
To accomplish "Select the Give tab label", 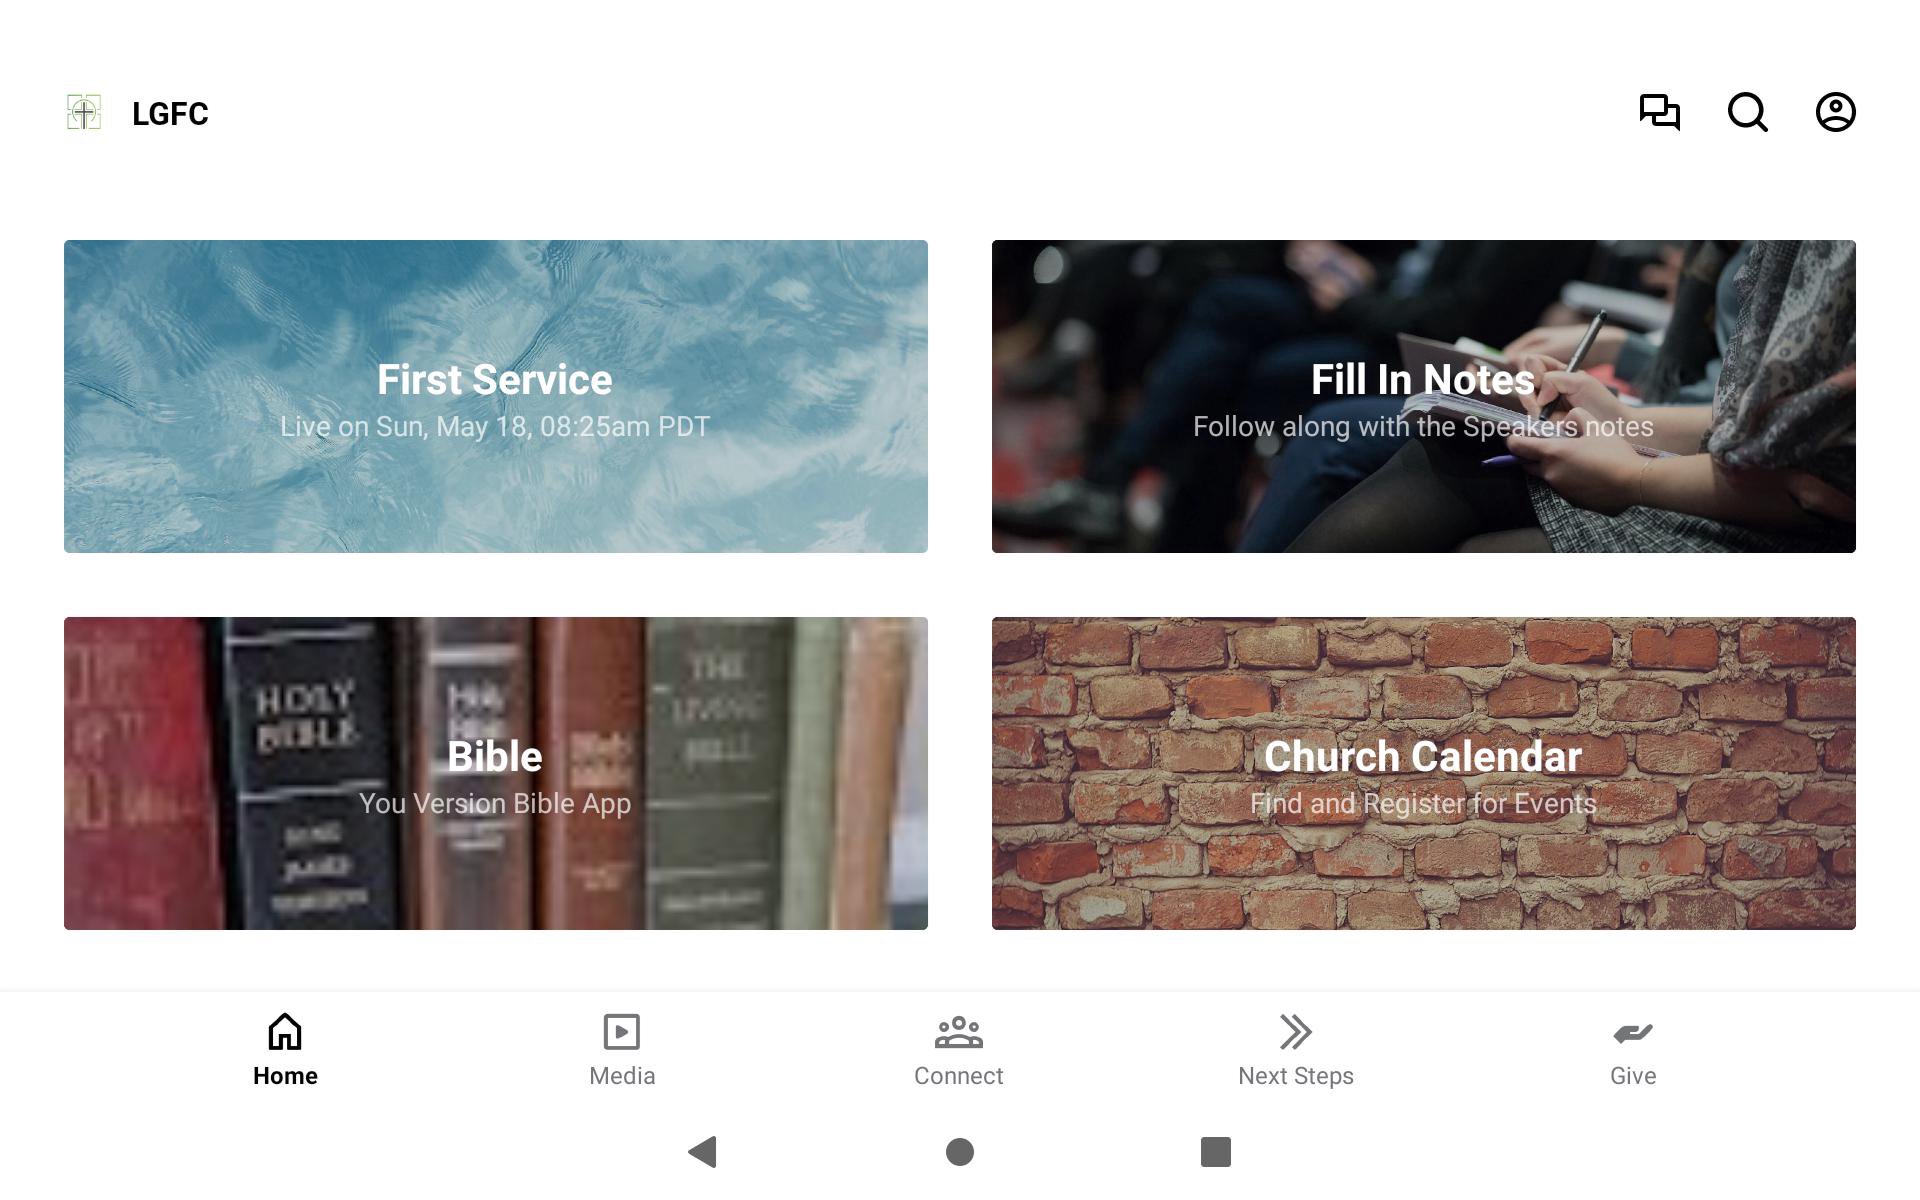I will [1633, 1076].
